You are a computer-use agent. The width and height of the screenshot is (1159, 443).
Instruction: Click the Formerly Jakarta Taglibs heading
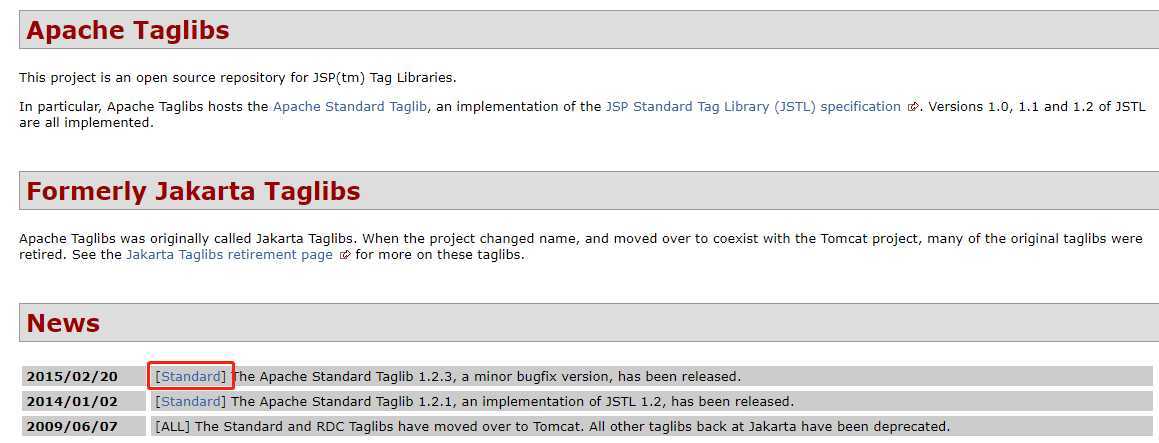tap(193, 191)
